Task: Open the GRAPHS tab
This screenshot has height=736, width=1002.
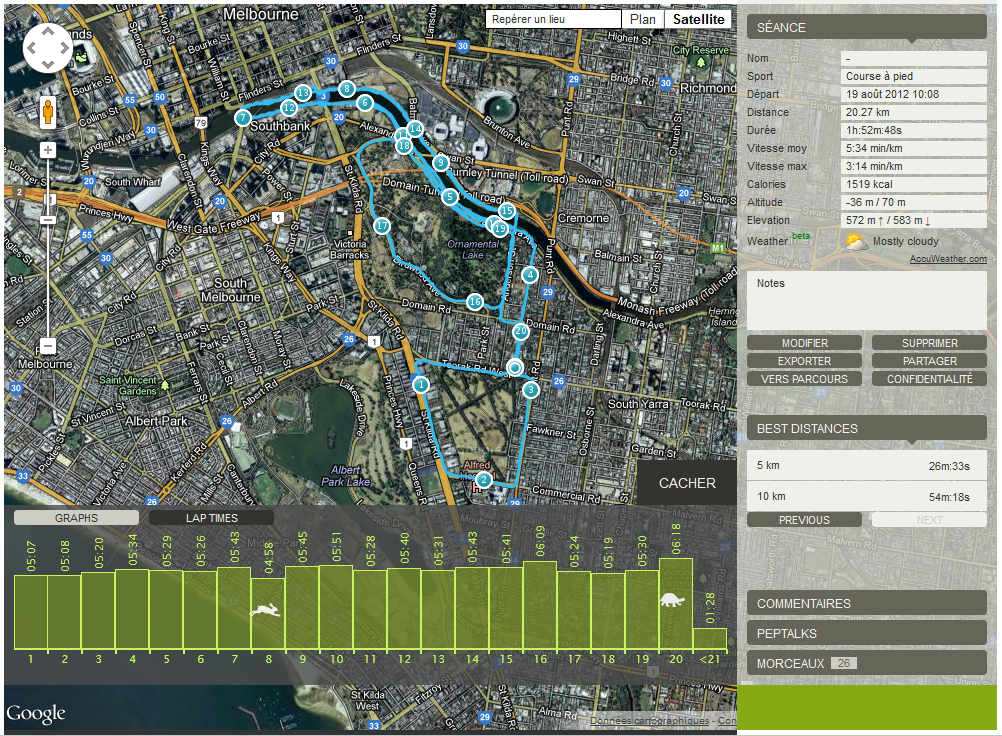Action: (76, 518)
